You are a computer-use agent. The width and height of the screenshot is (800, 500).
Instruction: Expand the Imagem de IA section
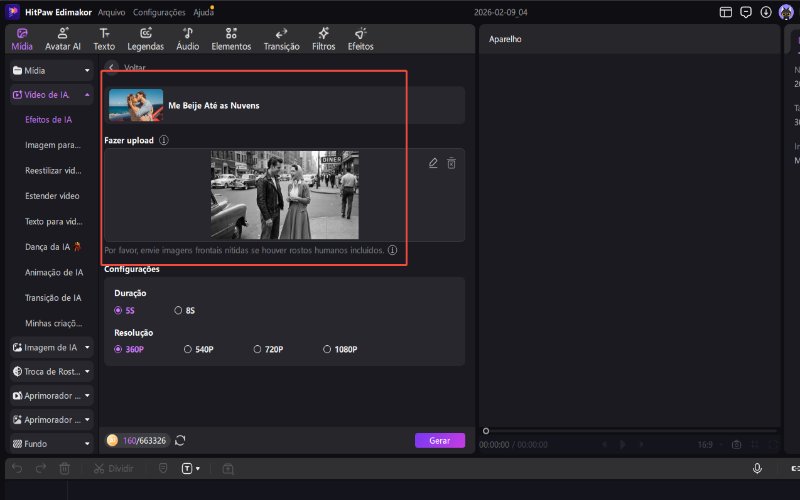52,347
